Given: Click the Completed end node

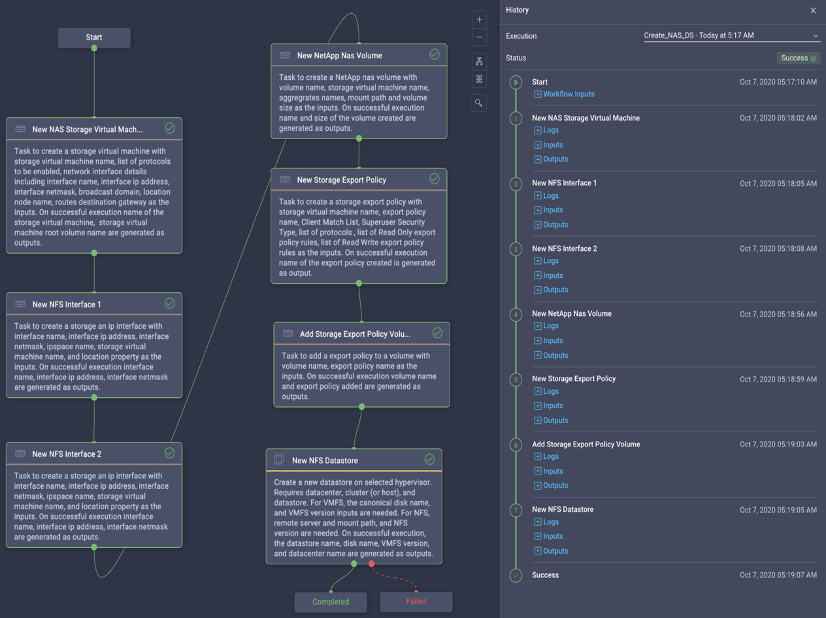Looking at the screenshot, I should coord(330,602).
